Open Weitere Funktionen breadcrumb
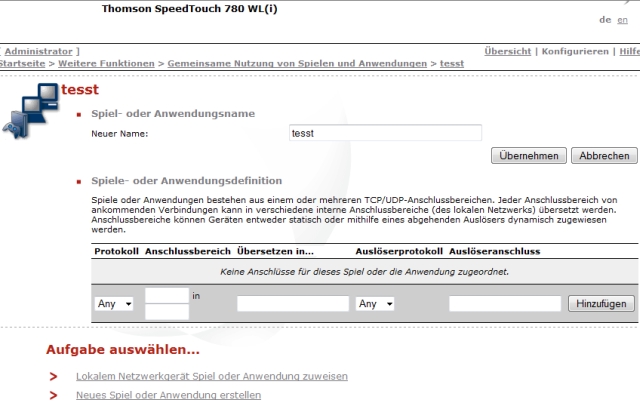 tap(107, 64)
